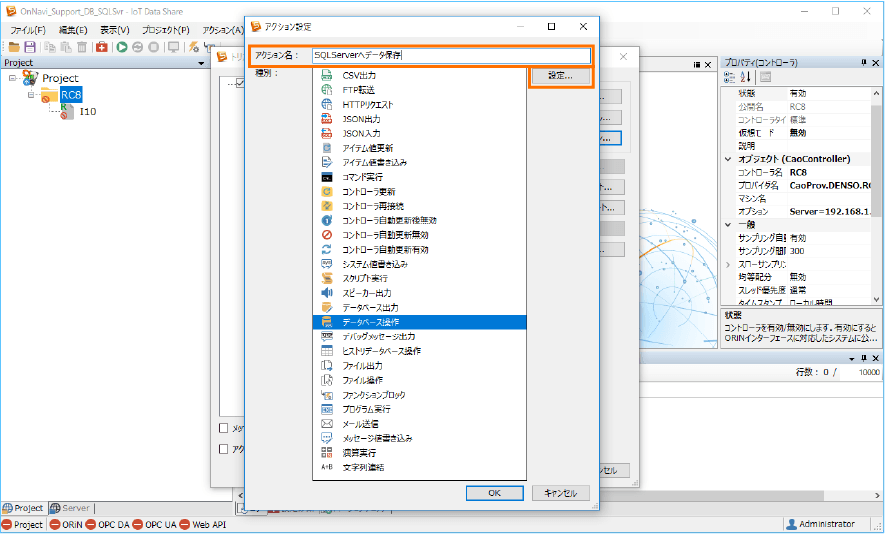Click the 設定... button
885x534 pixels.
click(x=559, y=76)
